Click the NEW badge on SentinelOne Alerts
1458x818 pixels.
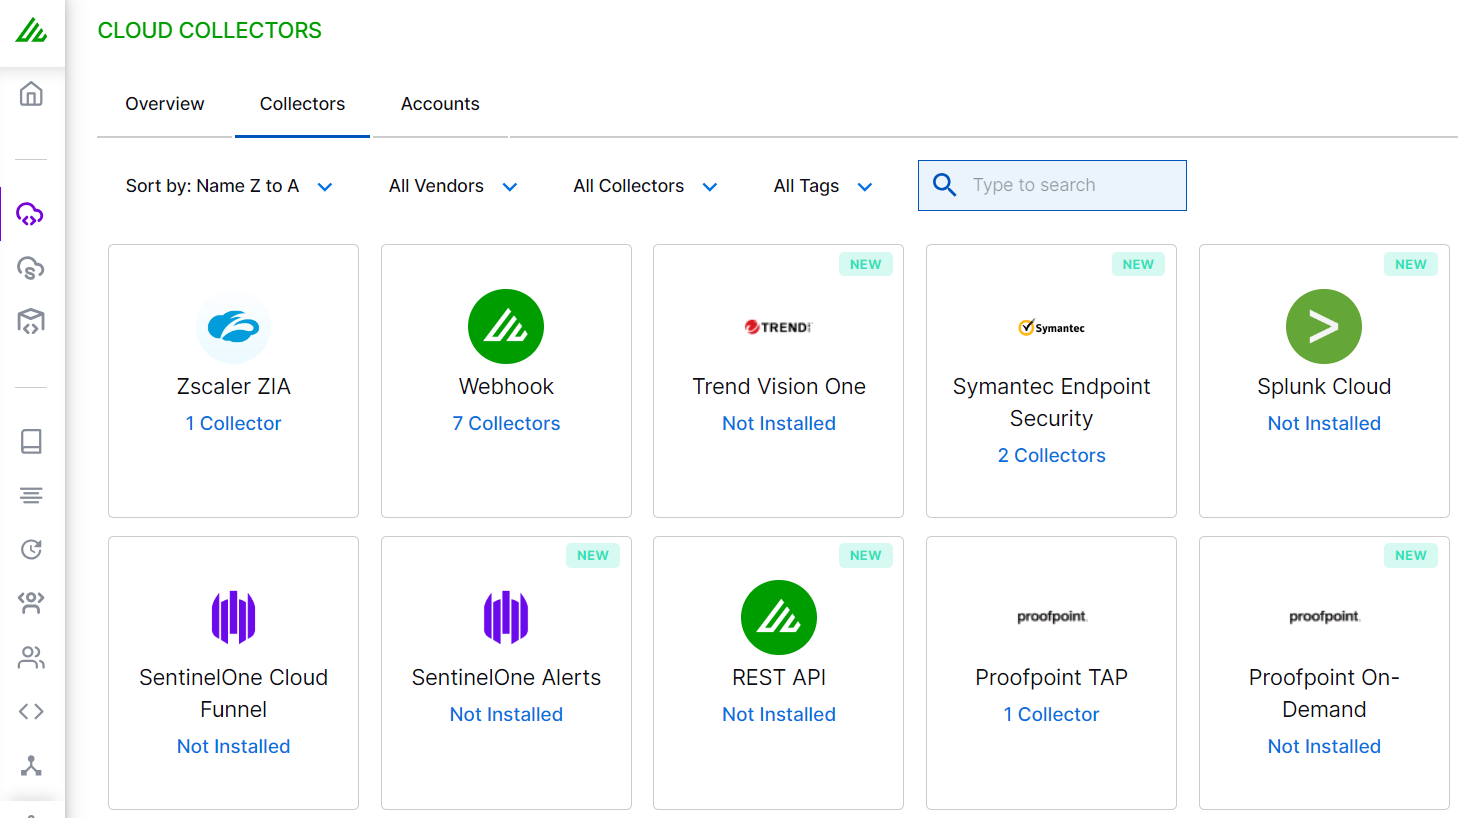(593, 555)
